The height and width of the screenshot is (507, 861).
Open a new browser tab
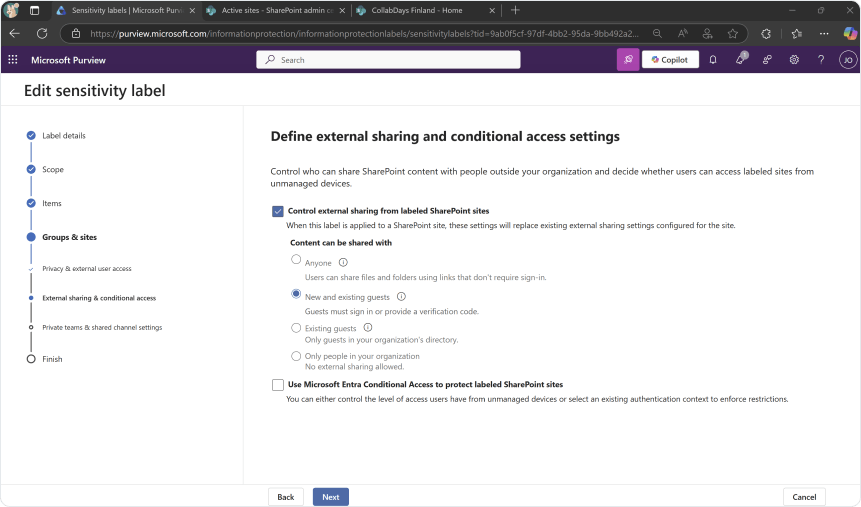515,10
